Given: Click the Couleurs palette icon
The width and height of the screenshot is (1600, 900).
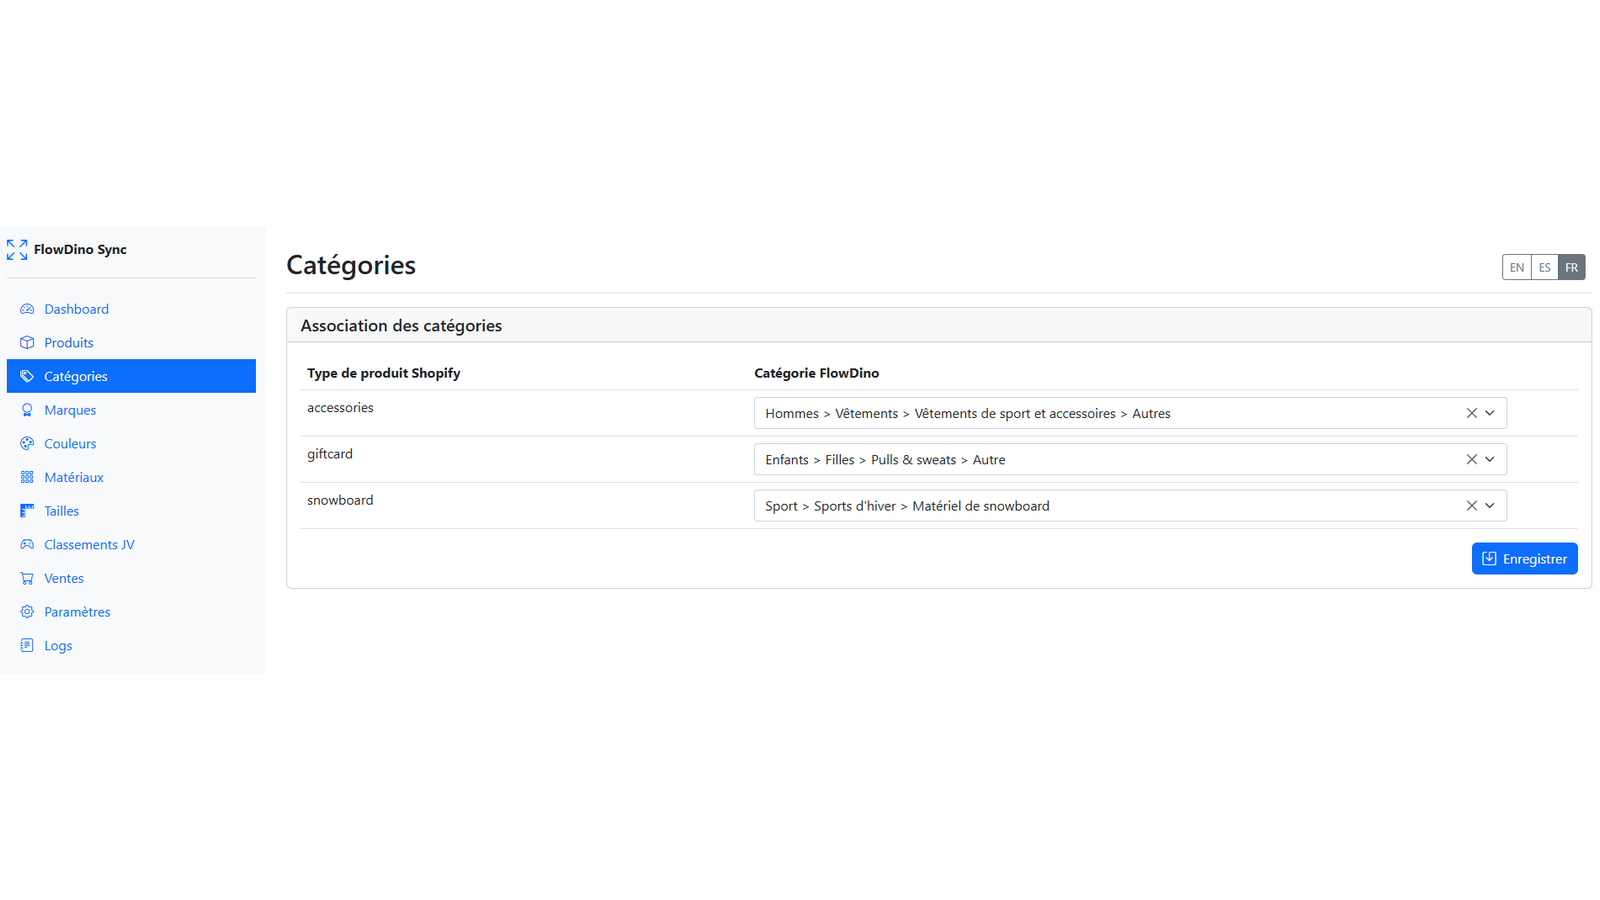Looking at the screenshot, I should tap(27, 443).
